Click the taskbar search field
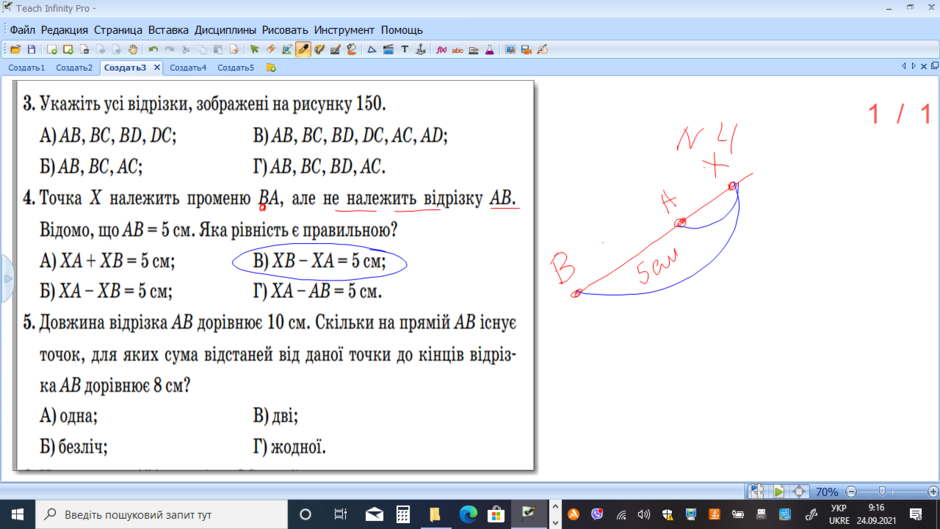The width and height of the screenshot is (940, 529). pos(162,515)
